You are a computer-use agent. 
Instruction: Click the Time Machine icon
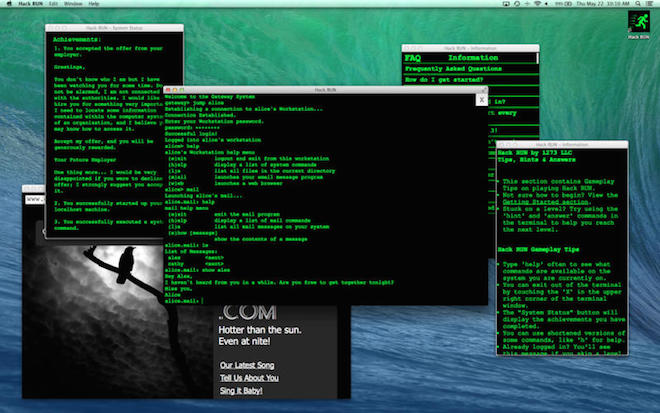[x=517, y=4]
